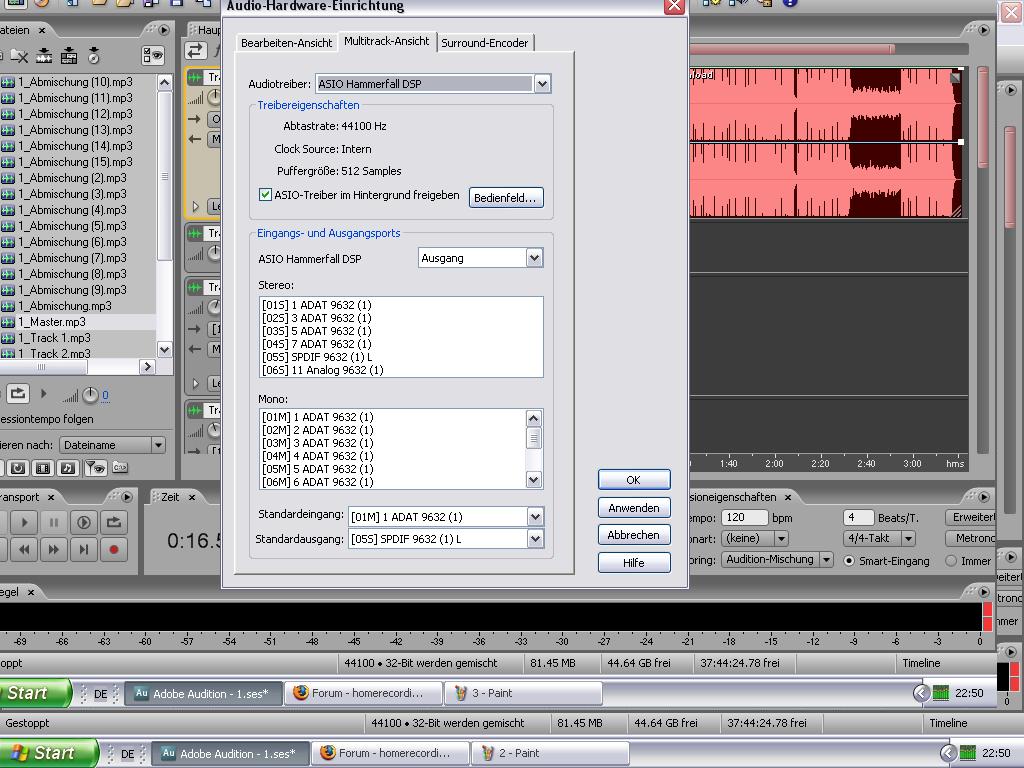1024x768 pixels.
Task: Select [06S] 11 Analog 9632 (1) in Stereo list
Action: coord(323,370)
